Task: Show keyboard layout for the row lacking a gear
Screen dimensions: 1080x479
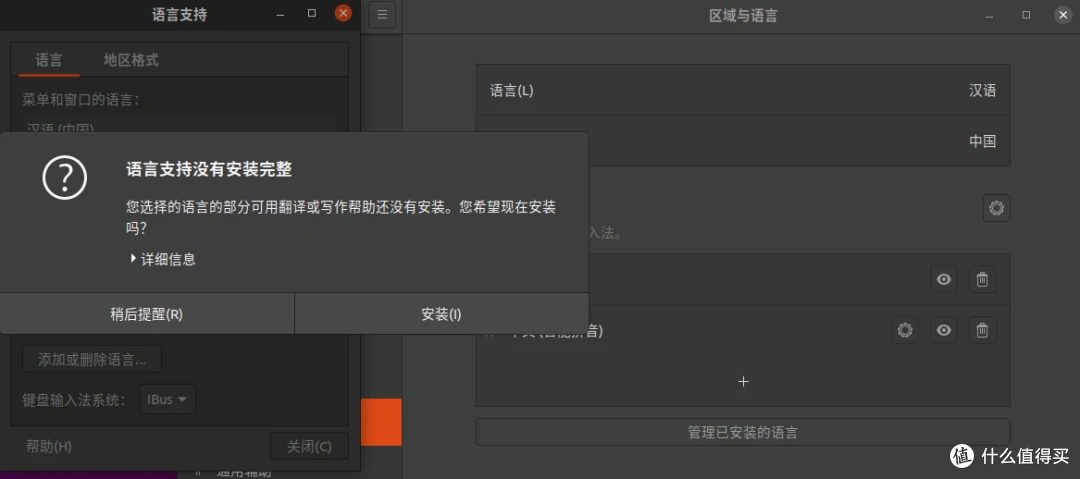Action: click(x=944, y=279)
